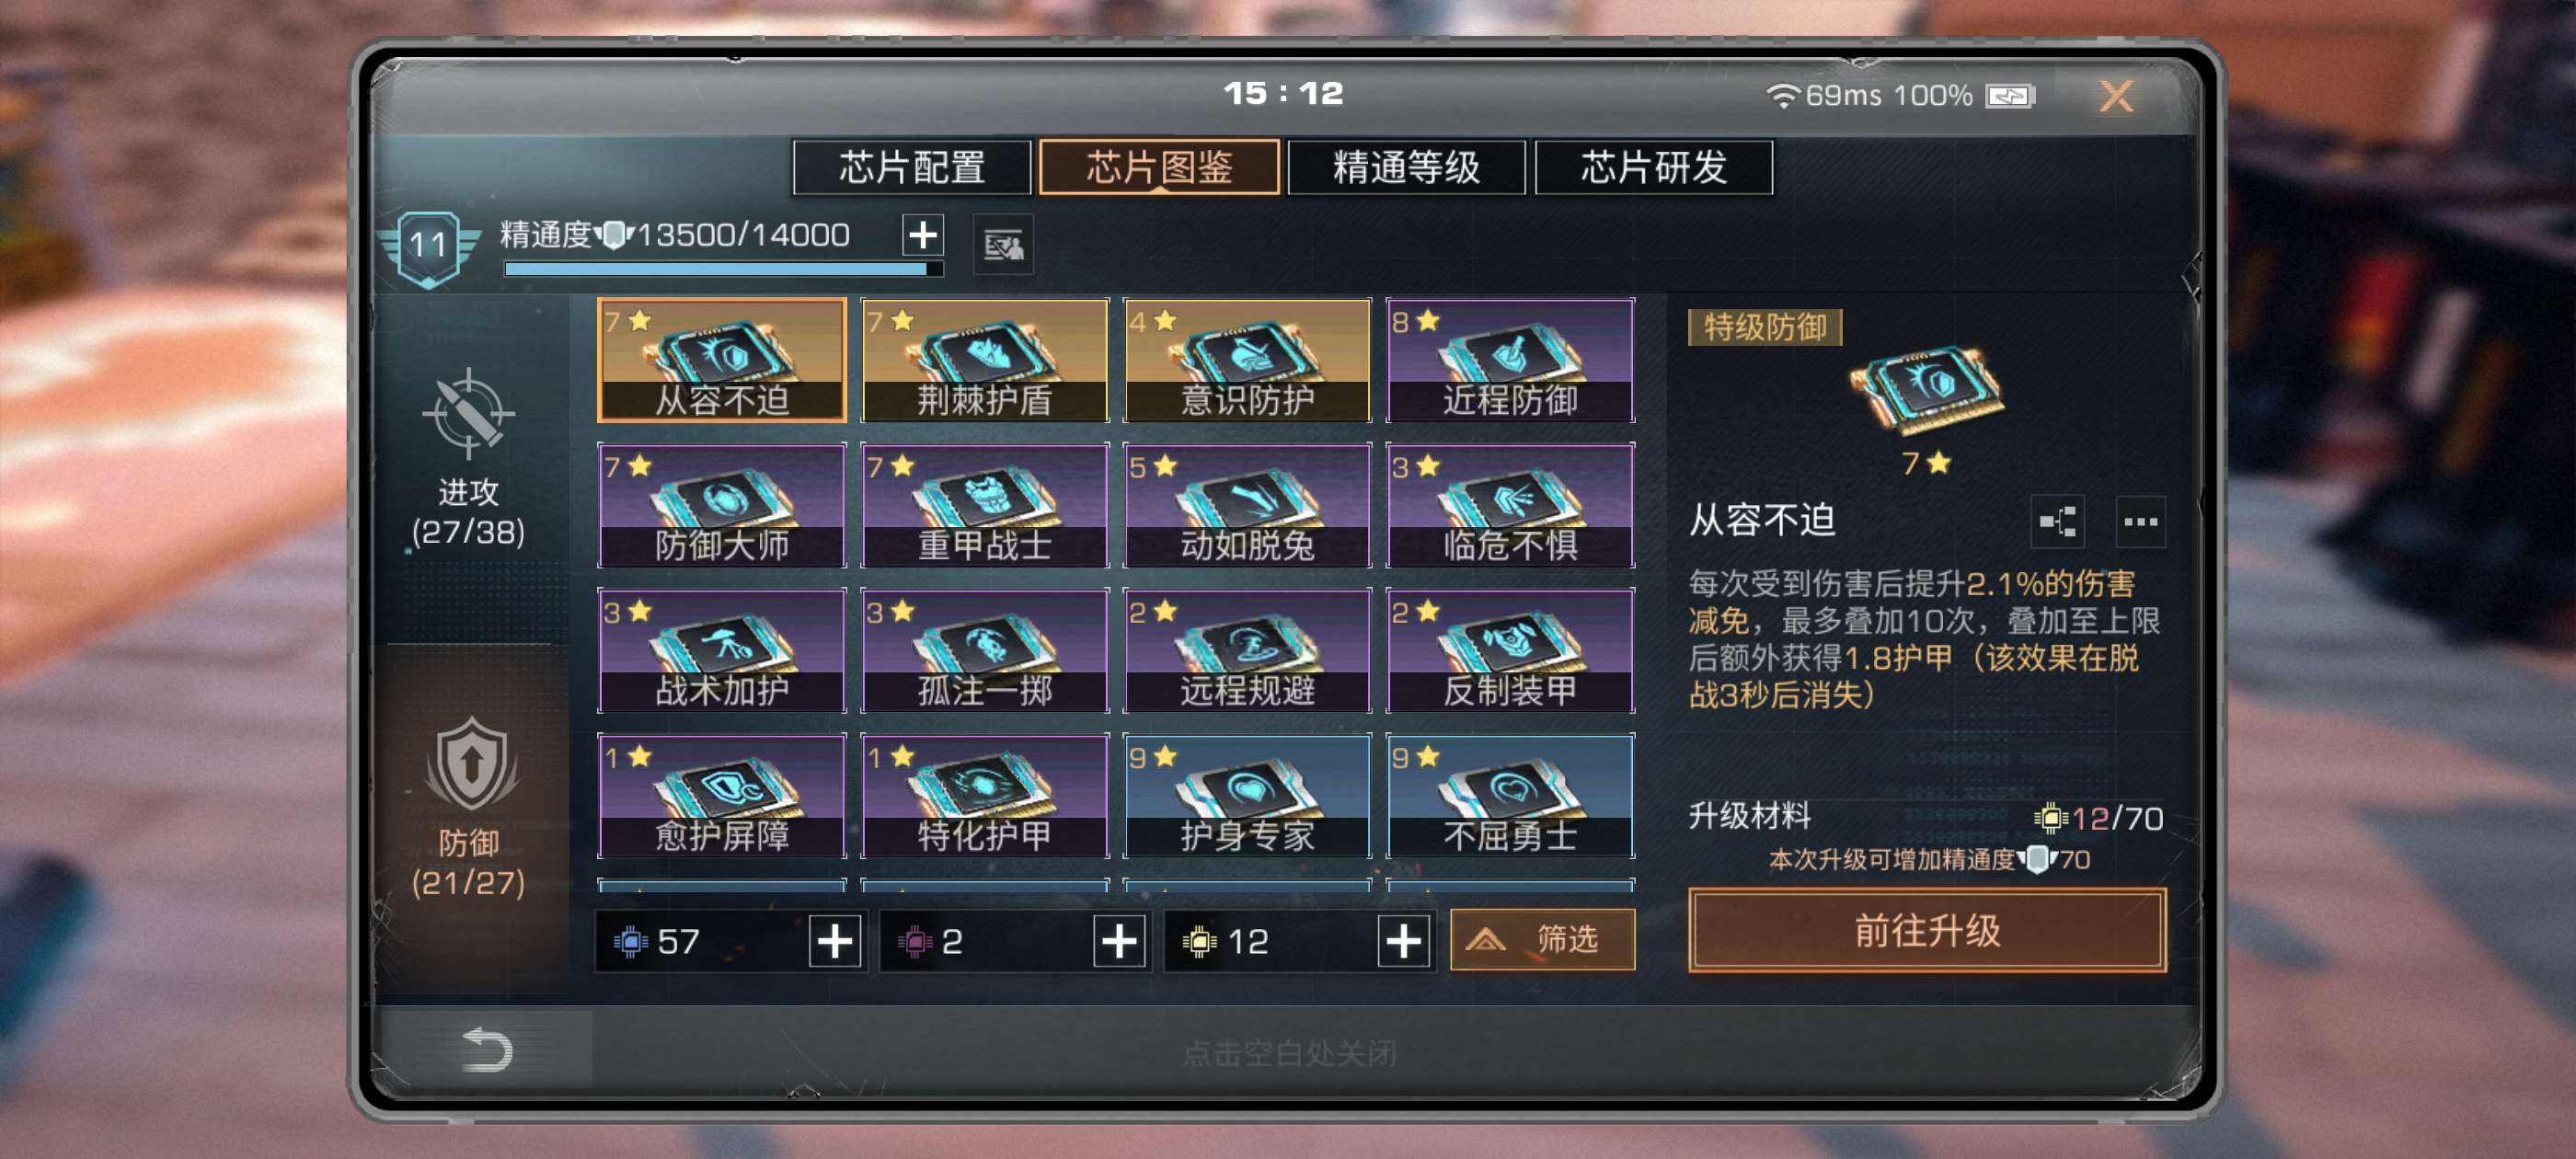The image size is (2576, 1159).
Task: Select the 防御 defense shield category
Action: click(468, 806)
